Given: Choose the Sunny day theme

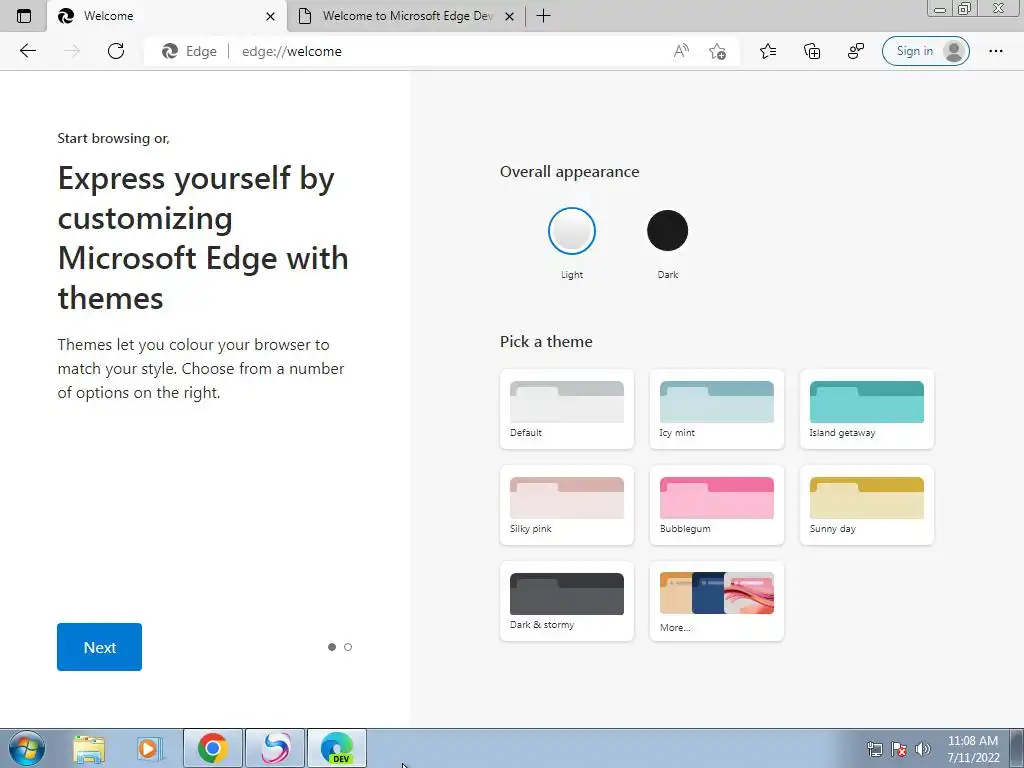Looking at the screenshot, I should point(867,505).
